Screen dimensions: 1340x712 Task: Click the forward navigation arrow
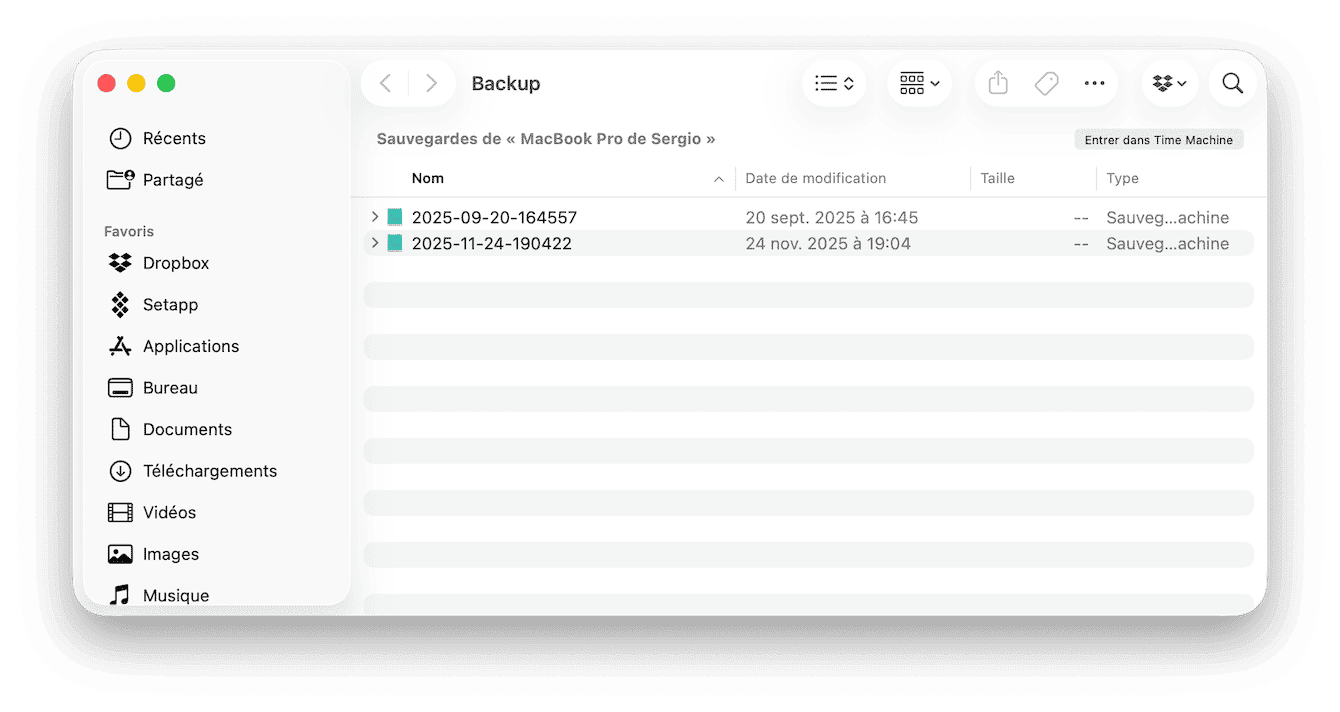tap(431, 84)
